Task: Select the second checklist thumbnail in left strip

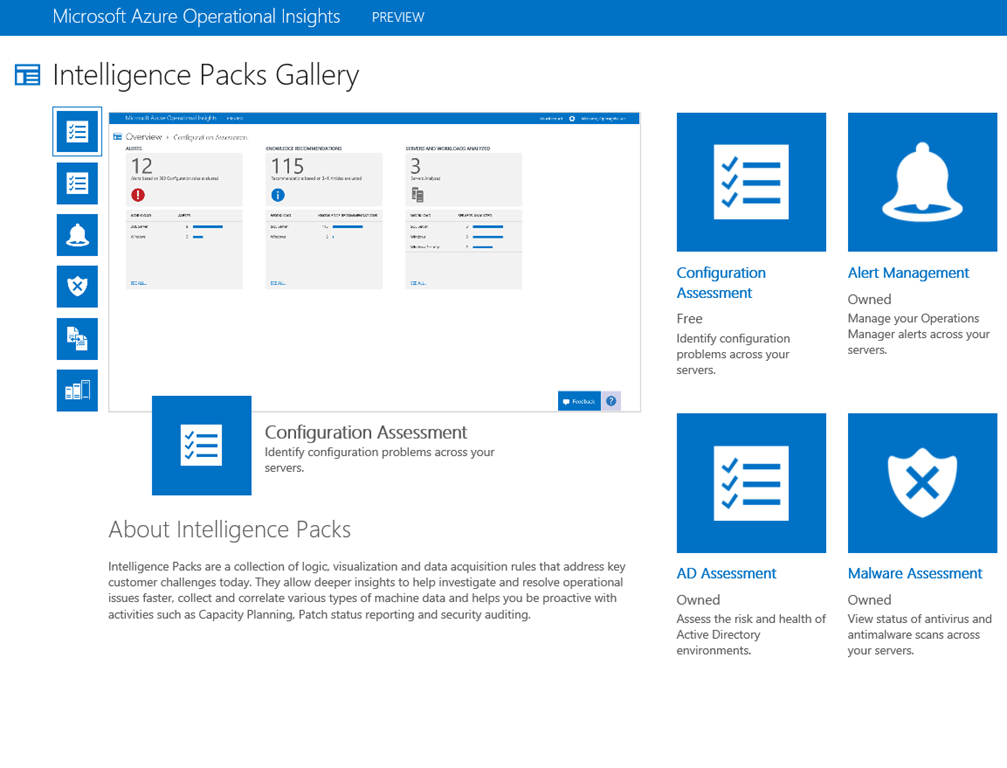Action: (x=77, y=183)
